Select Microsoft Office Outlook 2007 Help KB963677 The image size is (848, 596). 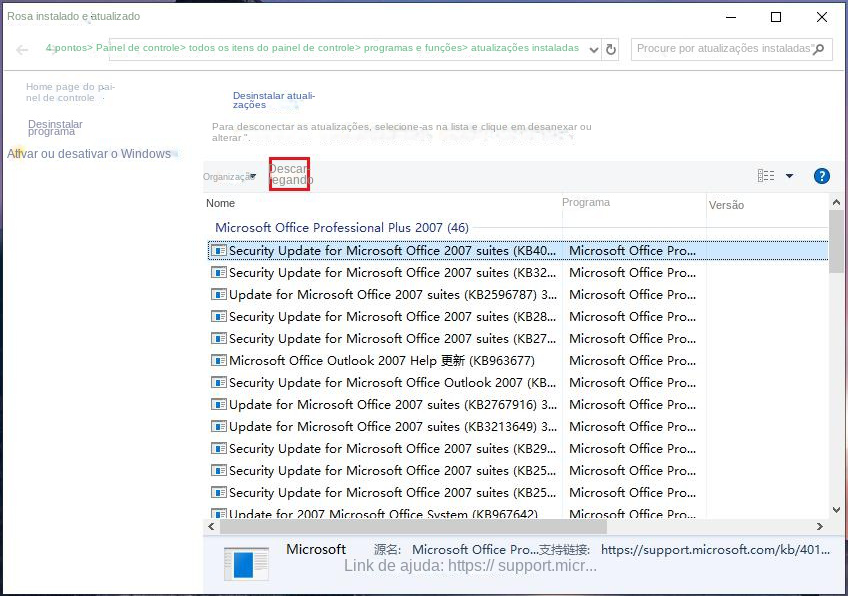tap(518, 361)
